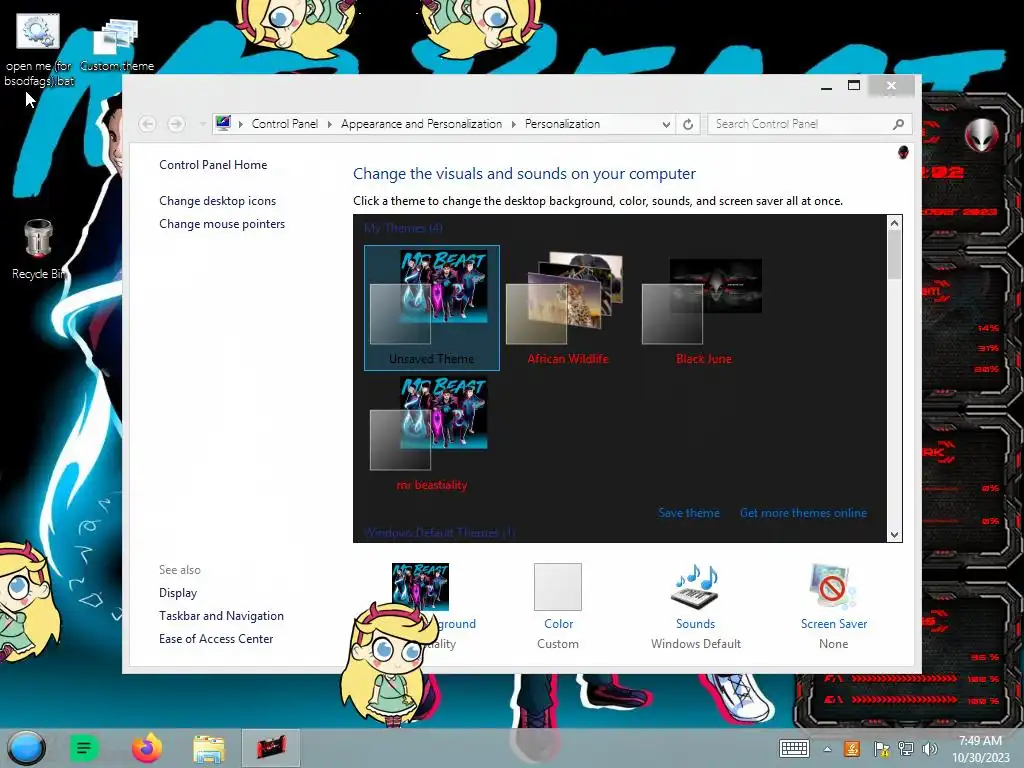The width and height of the screenshot is (1024, 768).
Task: Click the active Personalization taskbar button
Action: point(271,748)
